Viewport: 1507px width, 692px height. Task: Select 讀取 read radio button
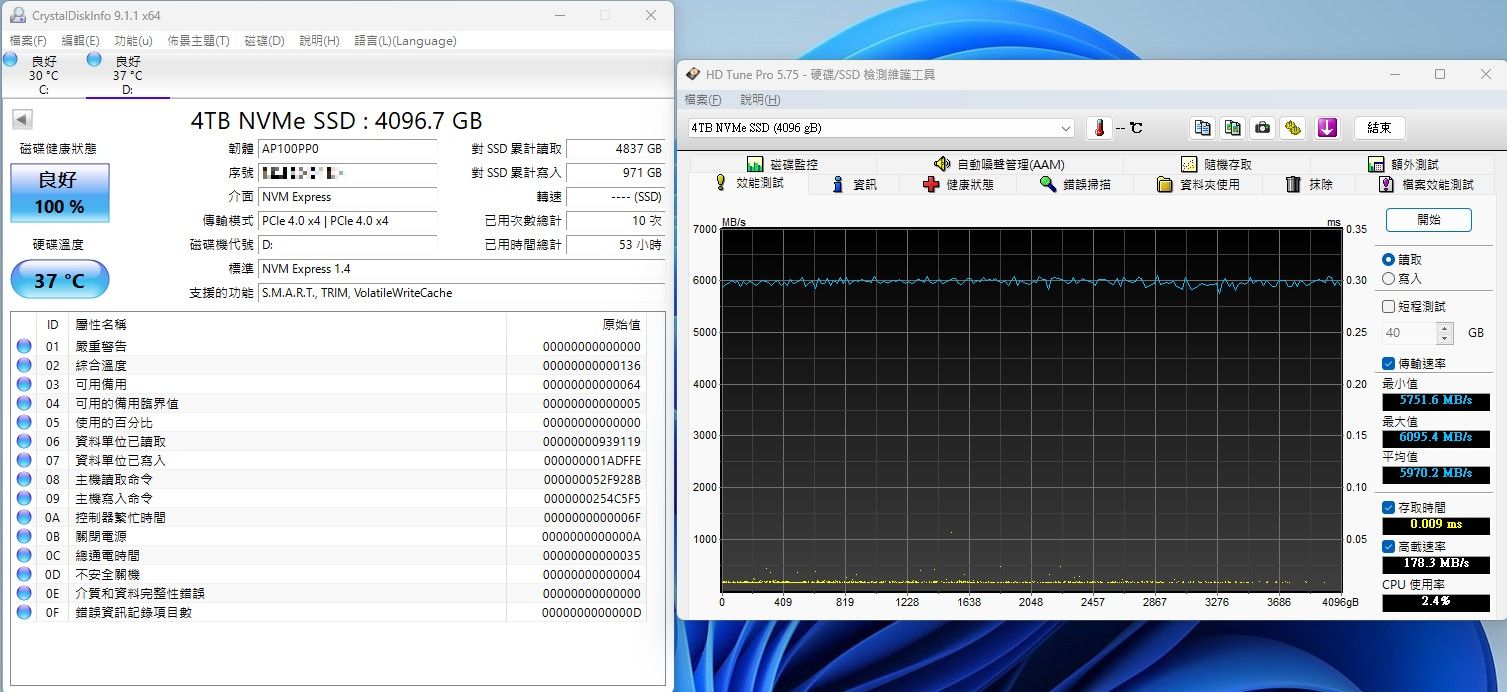tap(1388, 259)
